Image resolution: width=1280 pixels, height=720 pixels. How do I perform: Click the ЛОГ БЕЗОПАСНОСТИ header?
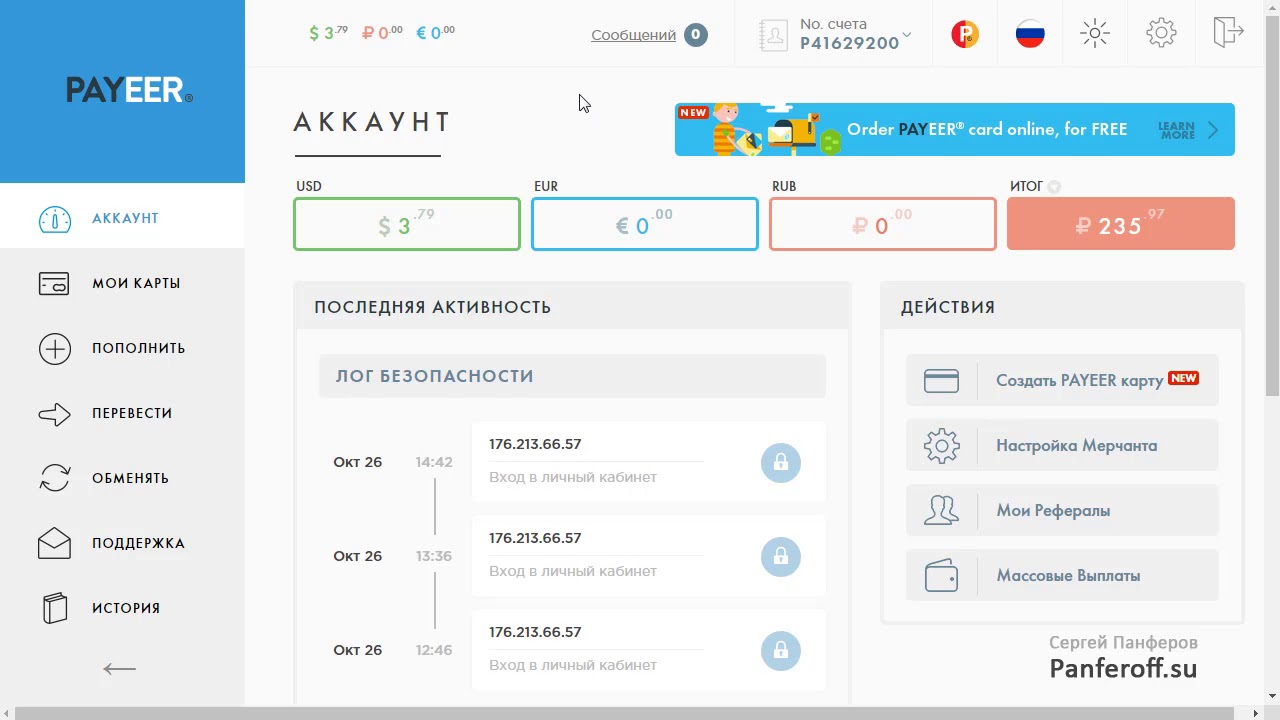point(572,377)
